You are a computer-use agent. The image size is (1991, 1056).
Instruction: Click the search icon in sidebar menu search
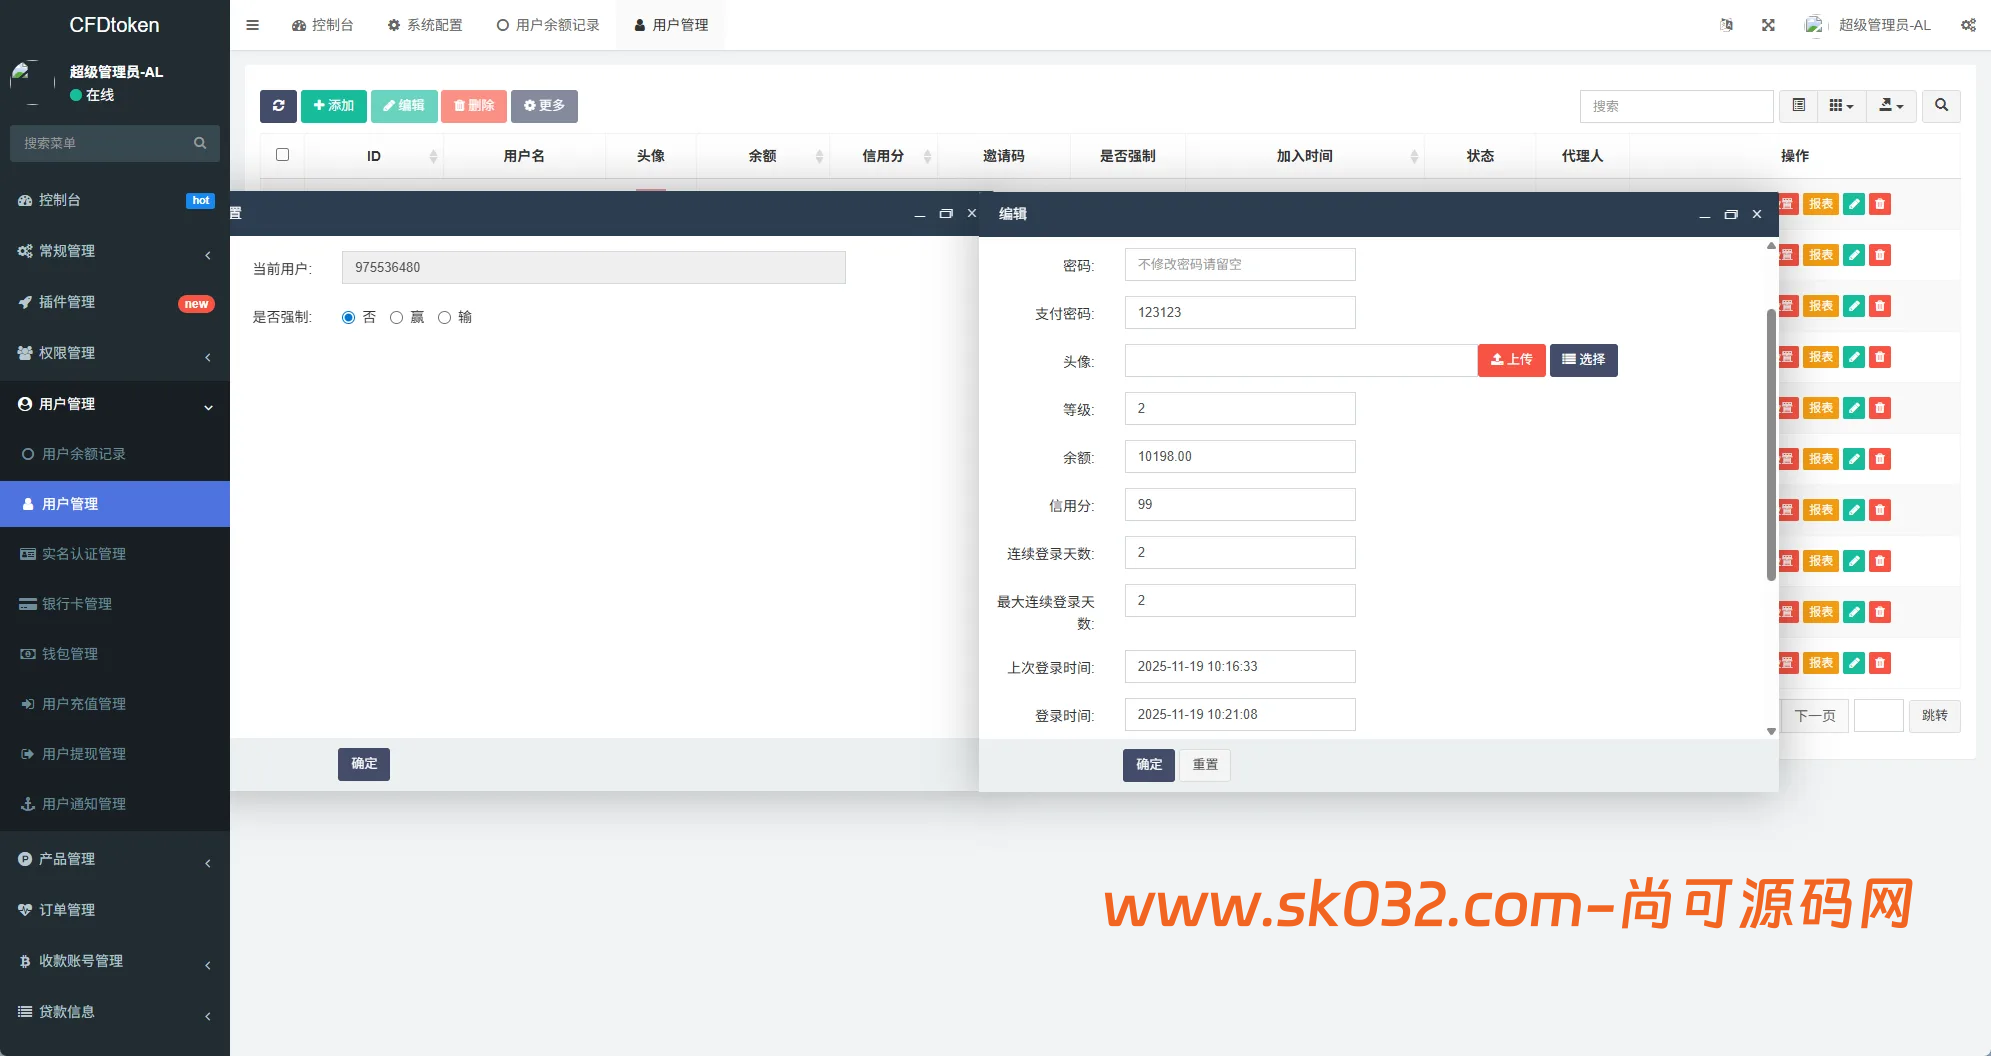200,143
